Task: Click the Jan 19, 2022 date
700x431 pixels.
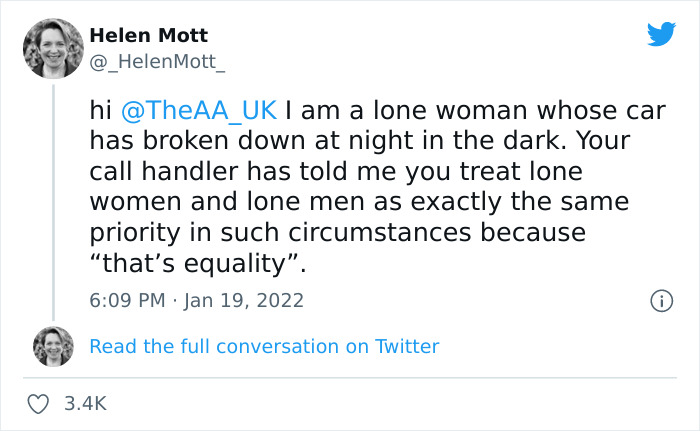Action: (x=244, y=300)
